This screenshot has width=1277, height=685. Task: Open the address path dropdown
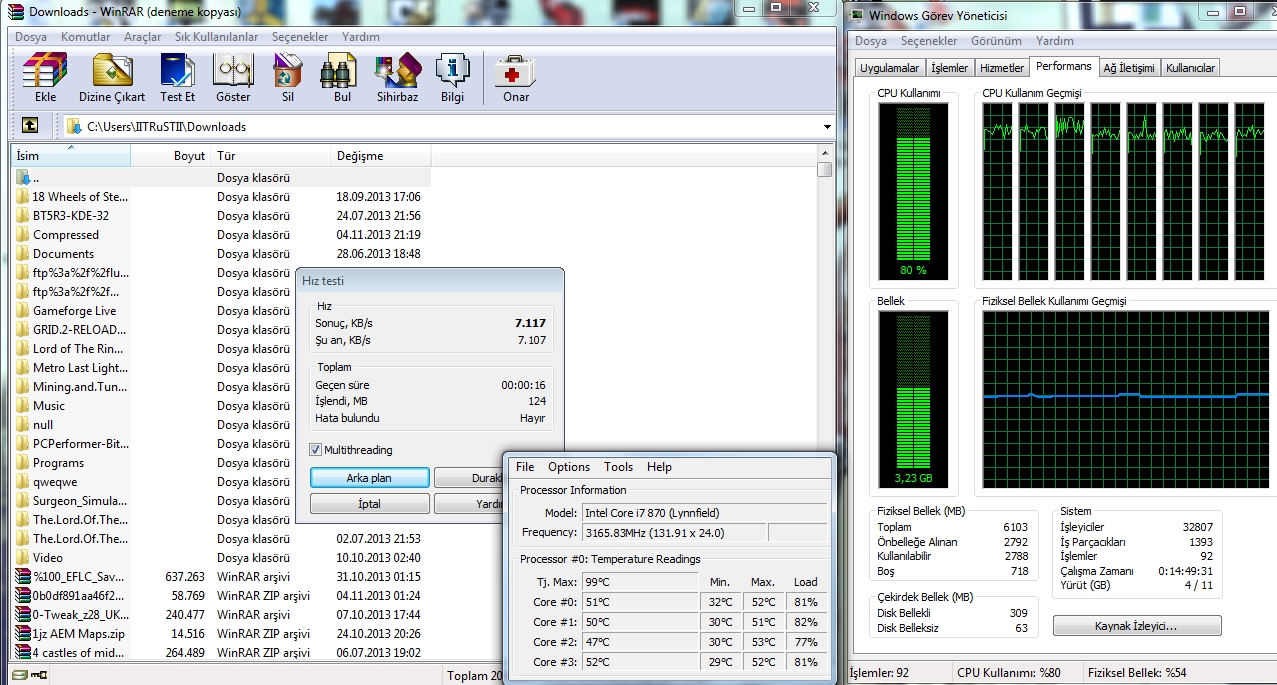(826, 127)
